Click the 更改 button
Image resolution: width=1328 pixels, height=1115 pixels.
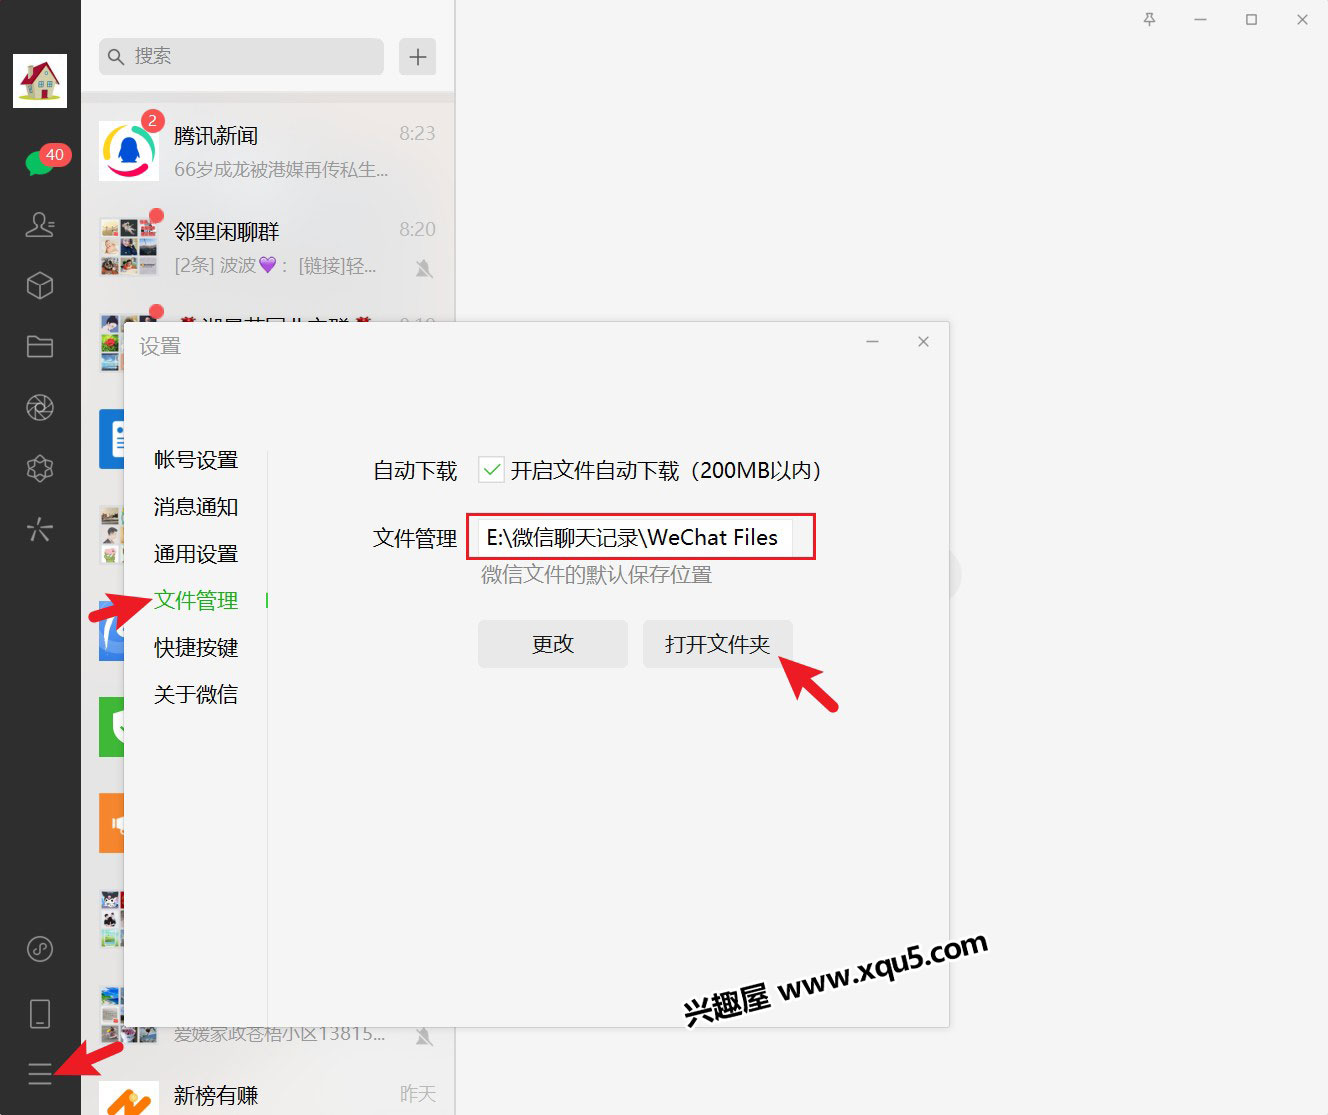tap(553, 644)
